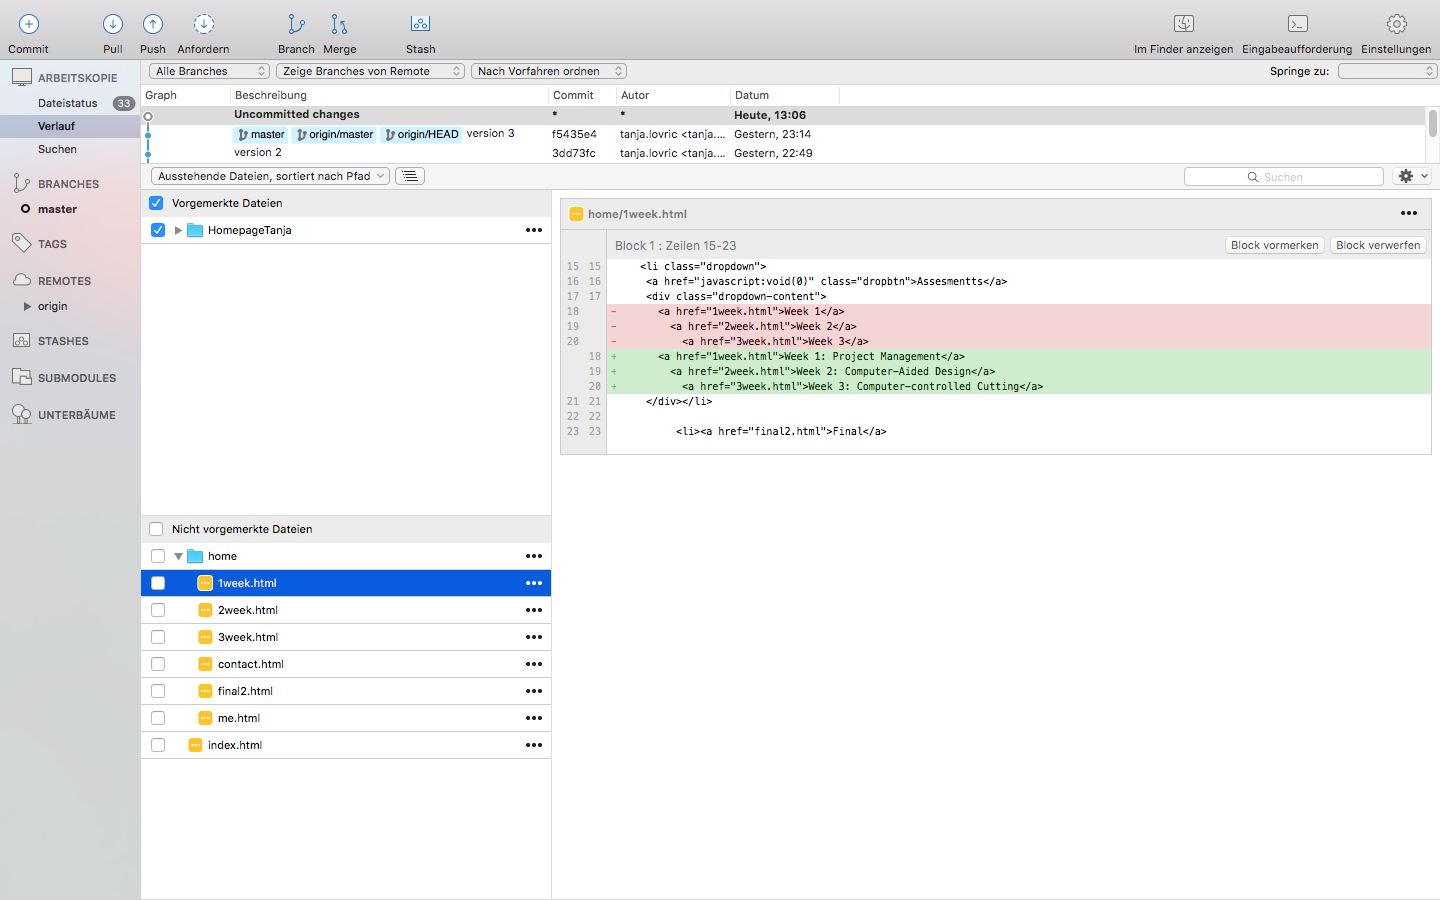Open more options for contact.html row
The width and height of the screenshot is (1440, 900).
(534, 664)
